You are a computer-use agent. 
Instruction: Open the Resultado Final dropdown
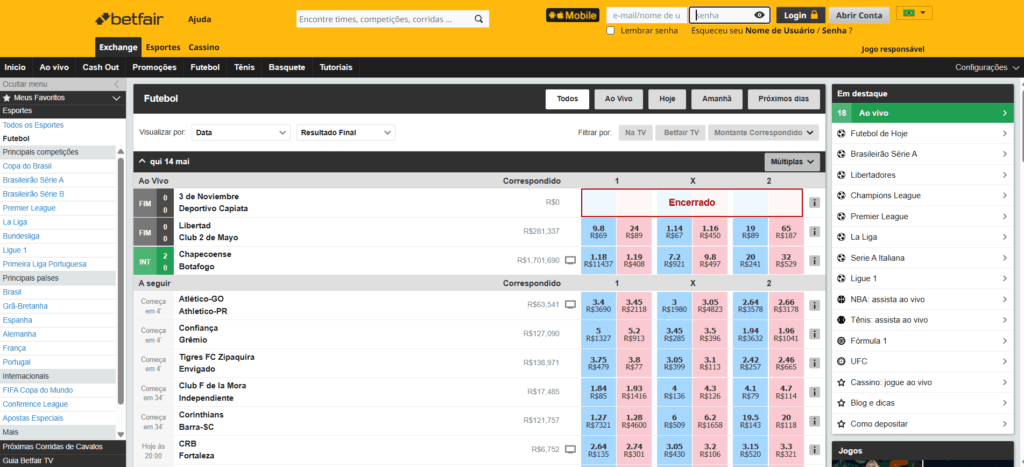point(346,132)
